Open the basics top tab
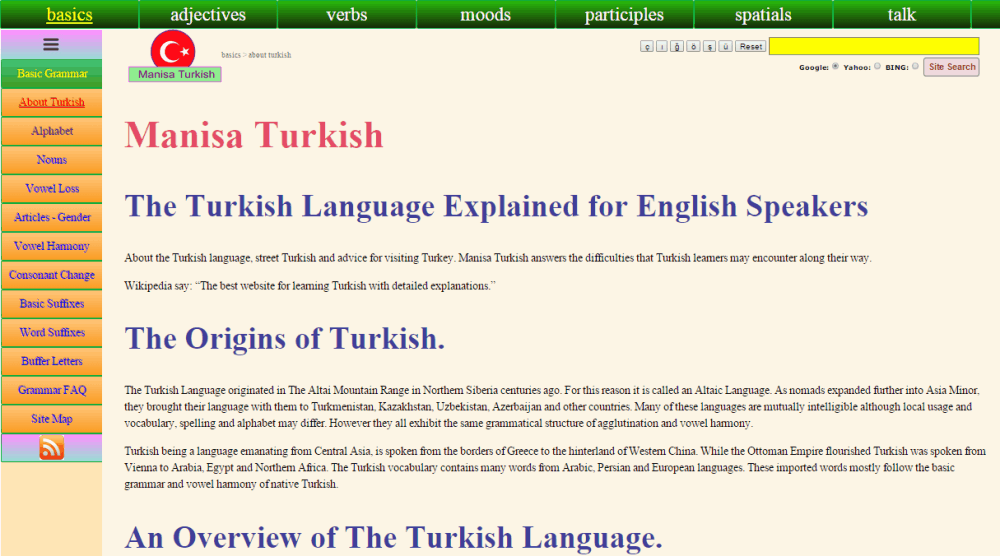 click(x=70, y=14)
